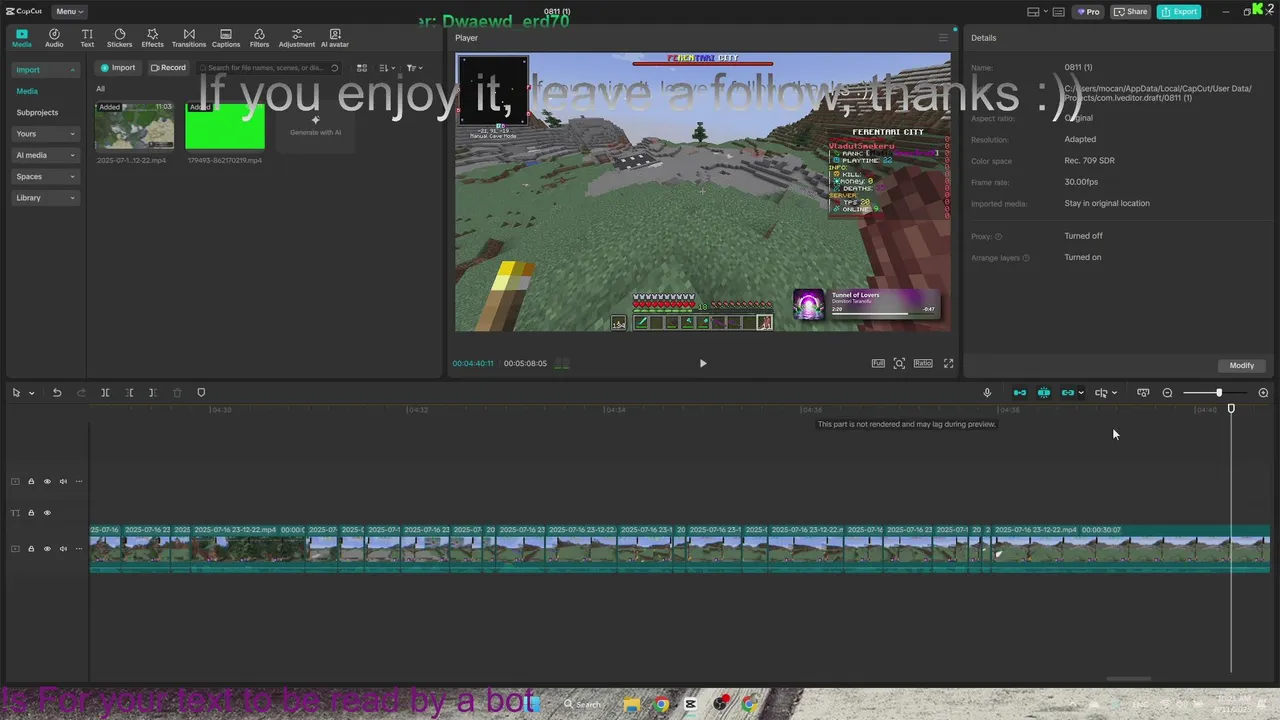Open preview axis settings icon
1280x720 pixels.
click(1143, 393)
